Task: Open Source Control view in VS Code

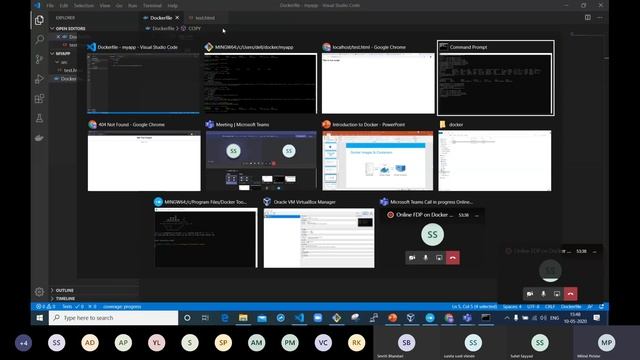Action: coord(39,59)
